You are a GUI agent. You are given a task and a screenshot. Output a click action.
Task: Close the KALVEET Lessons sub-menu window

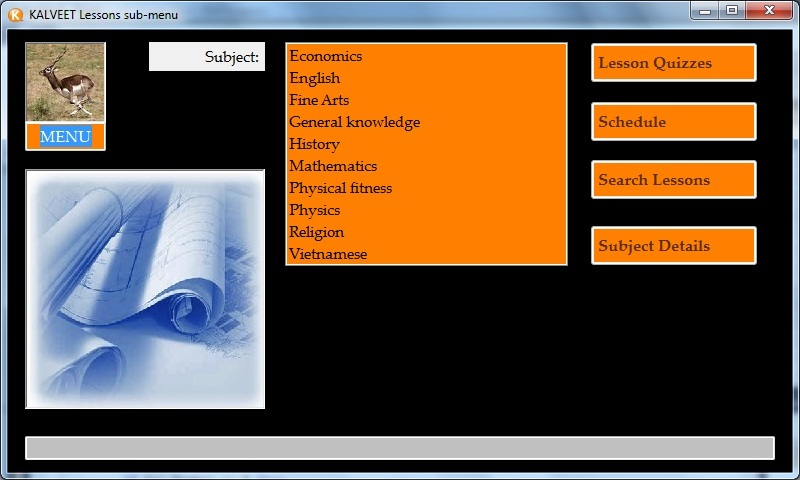(x=769, y=10)
